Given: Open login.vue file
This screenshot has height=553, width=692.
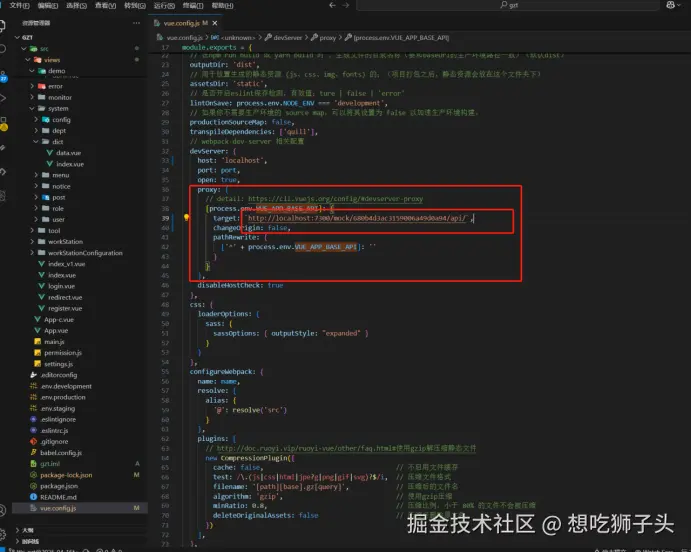Looking at the screenshot, I should pos(61,286).
